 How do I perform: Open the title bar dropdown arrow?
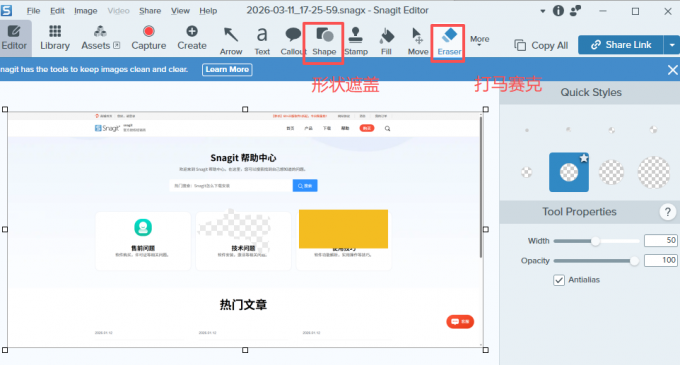(542, 11)
